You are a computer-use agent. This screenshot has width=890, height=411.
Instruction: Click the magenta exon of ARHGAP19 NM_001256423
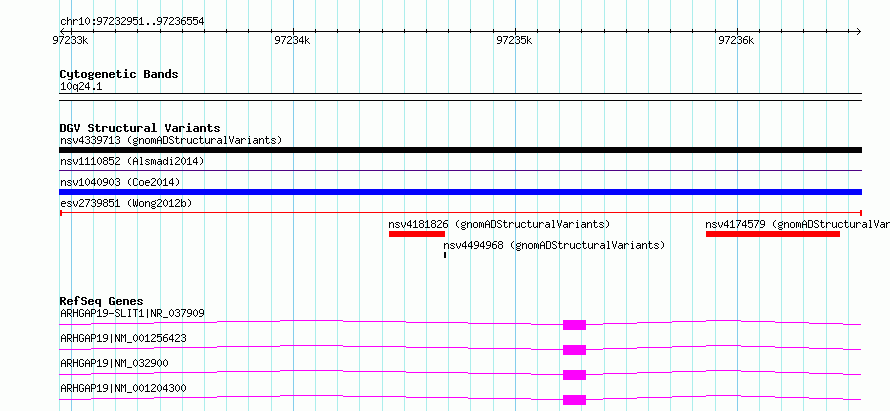[x=574, y=350]
